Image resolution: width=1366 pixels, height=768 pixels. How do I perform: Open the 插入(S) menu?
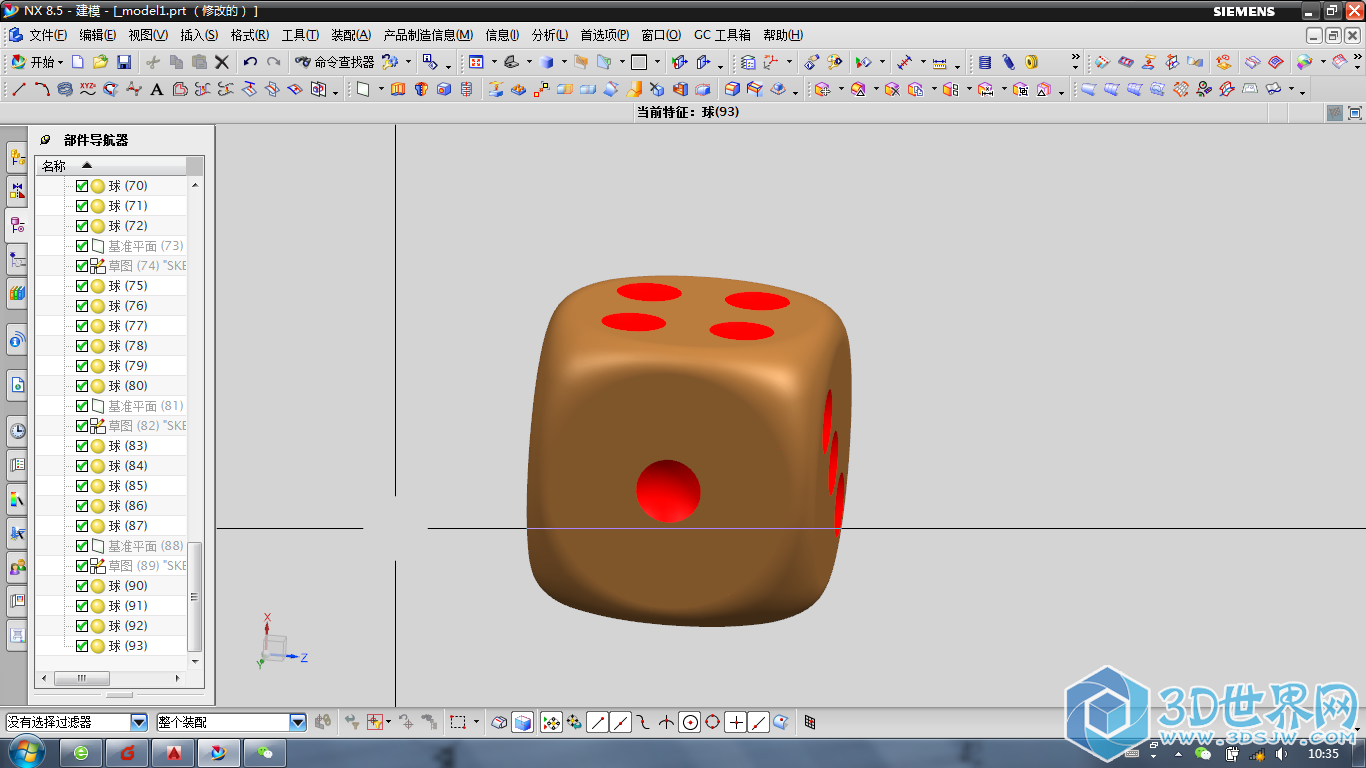pos(199,35)
